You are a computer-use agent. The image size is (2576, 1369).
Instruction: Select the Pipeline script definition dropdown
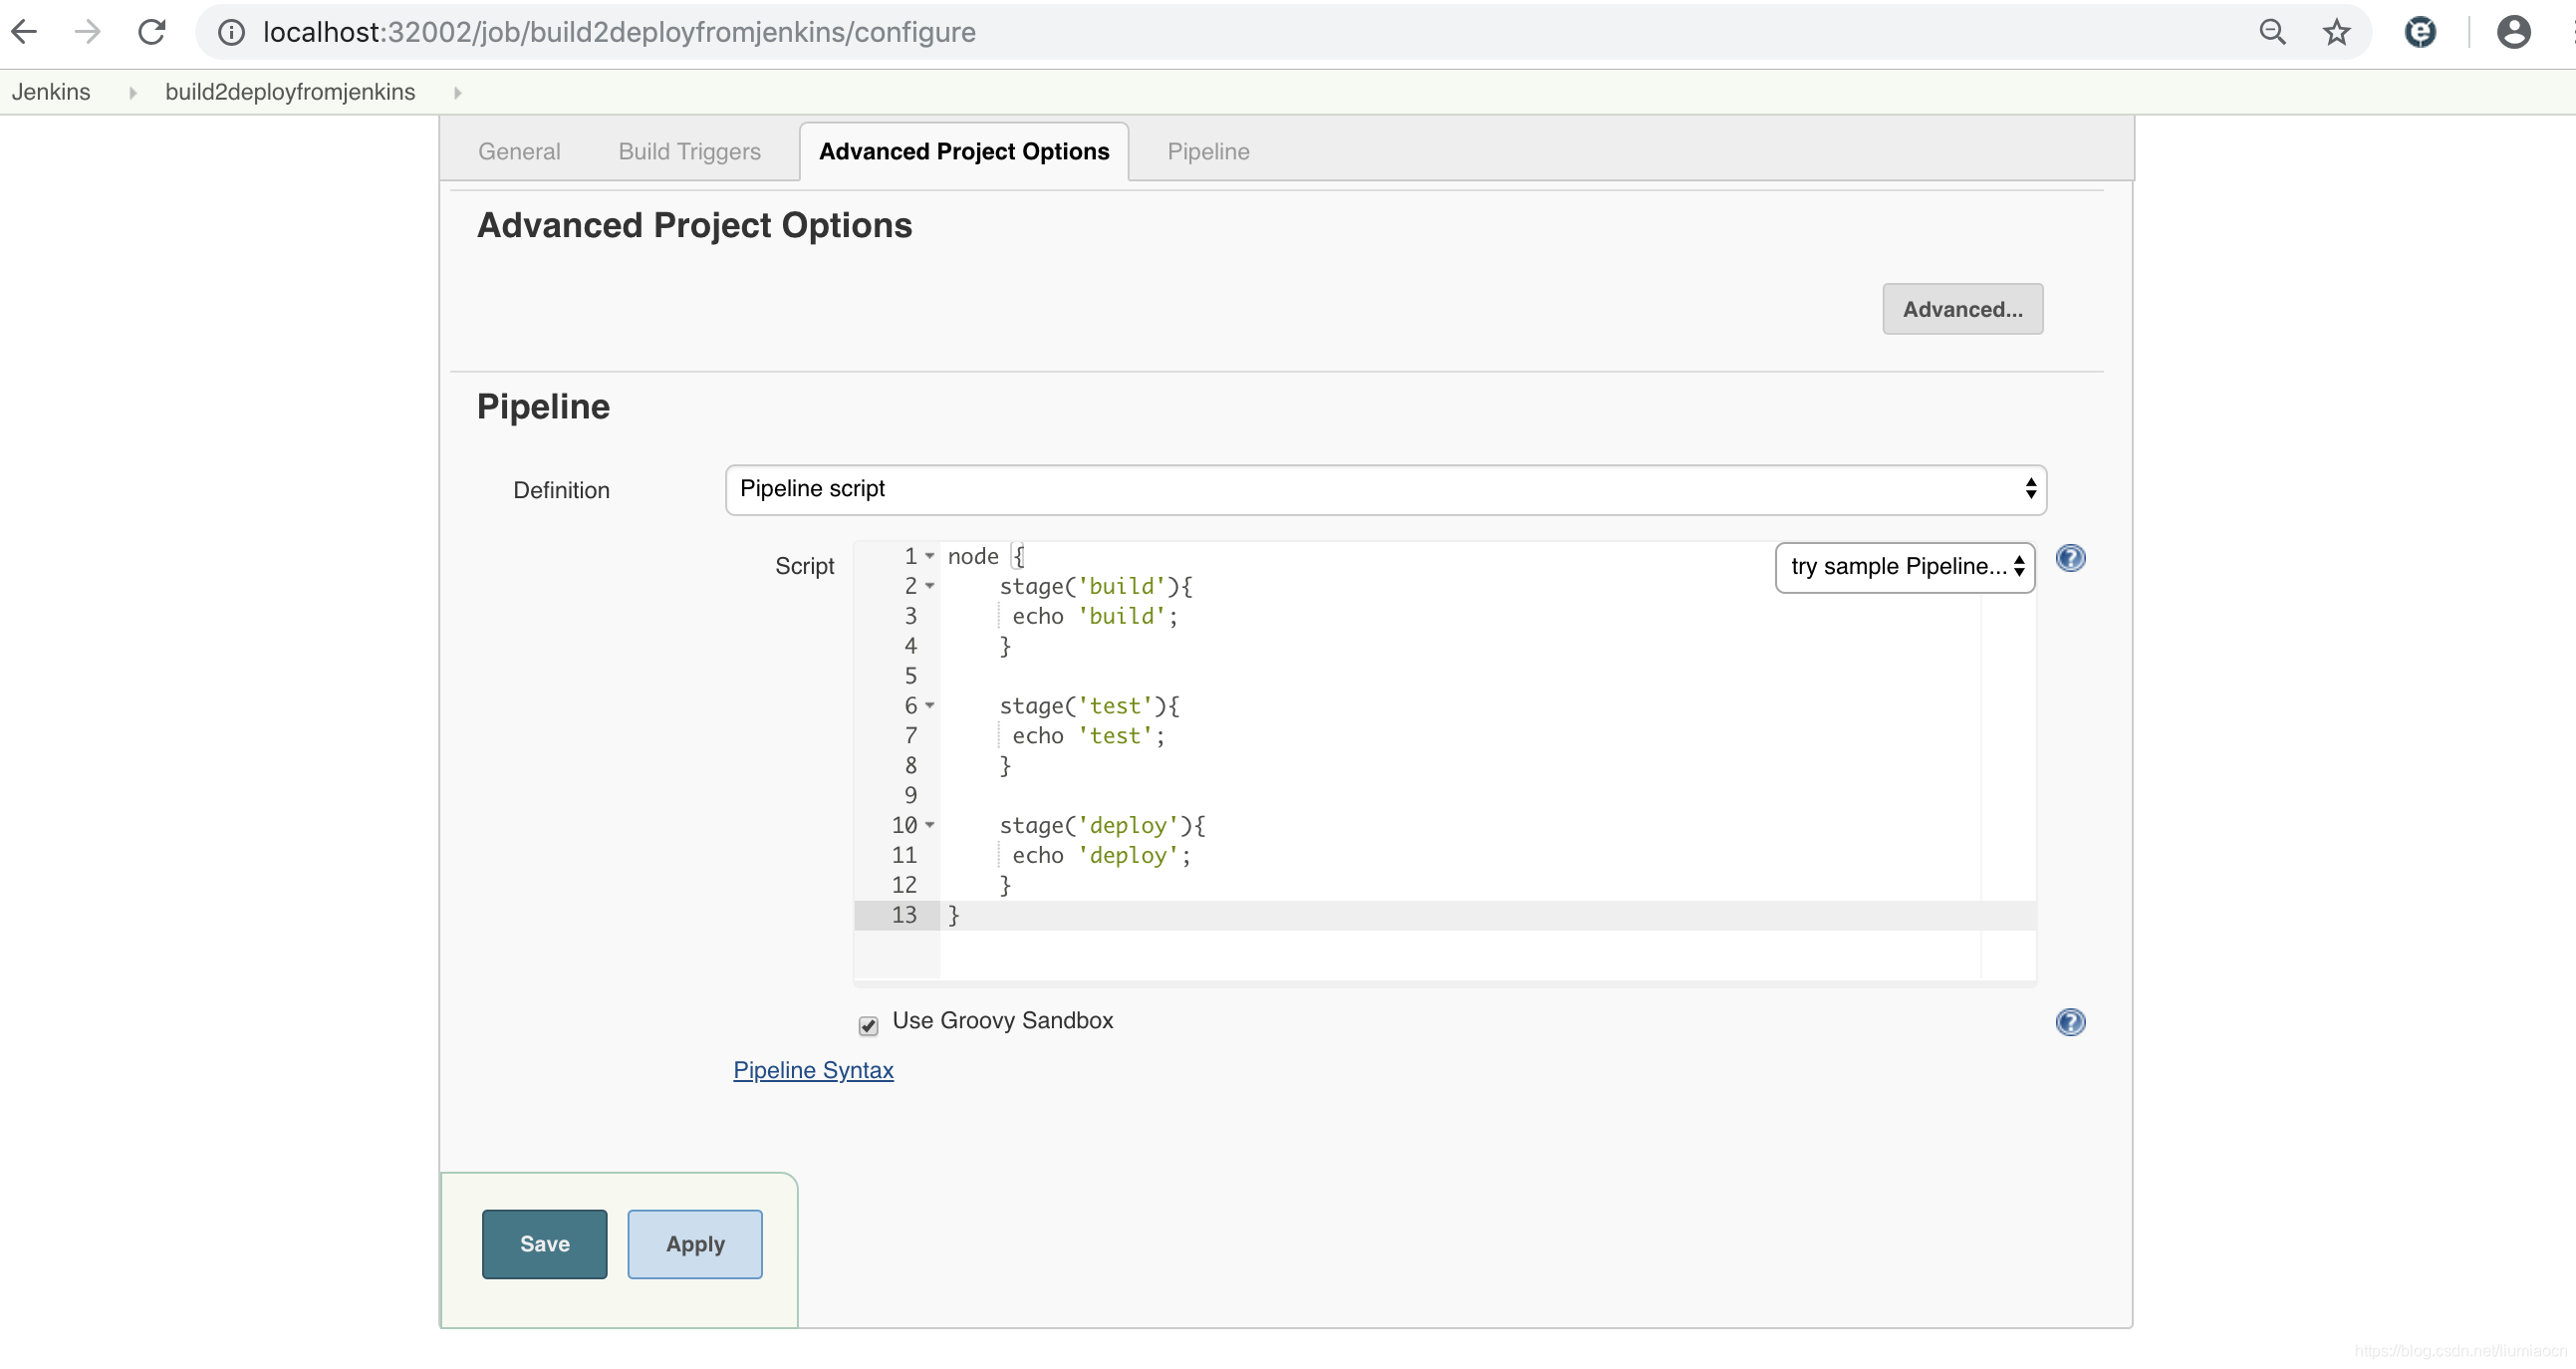tap(1385, 489)
